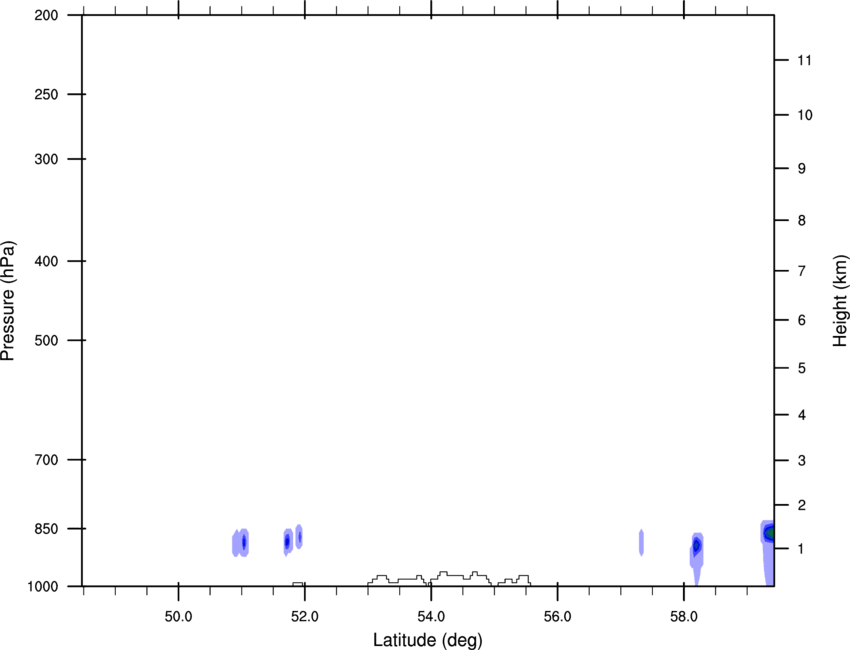Click the 5 km height label
This screenshot has width=850, height=650.
point(801,369)
